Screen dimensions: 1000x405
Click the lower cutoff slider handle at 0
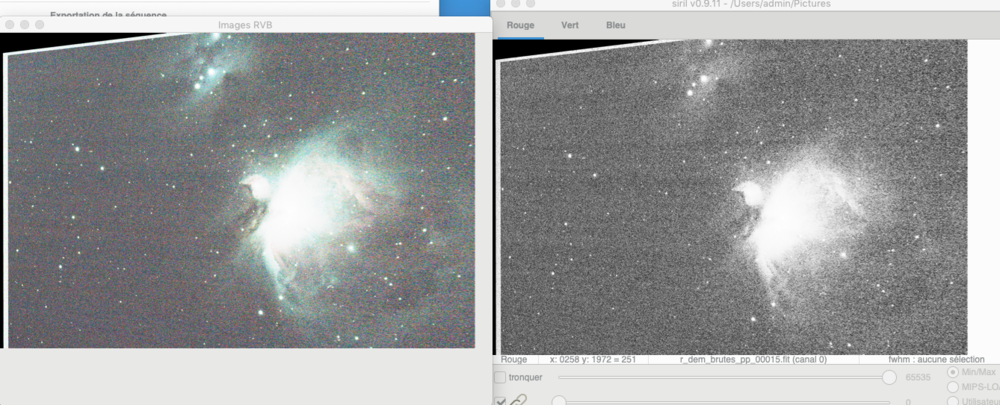(559, 401)
